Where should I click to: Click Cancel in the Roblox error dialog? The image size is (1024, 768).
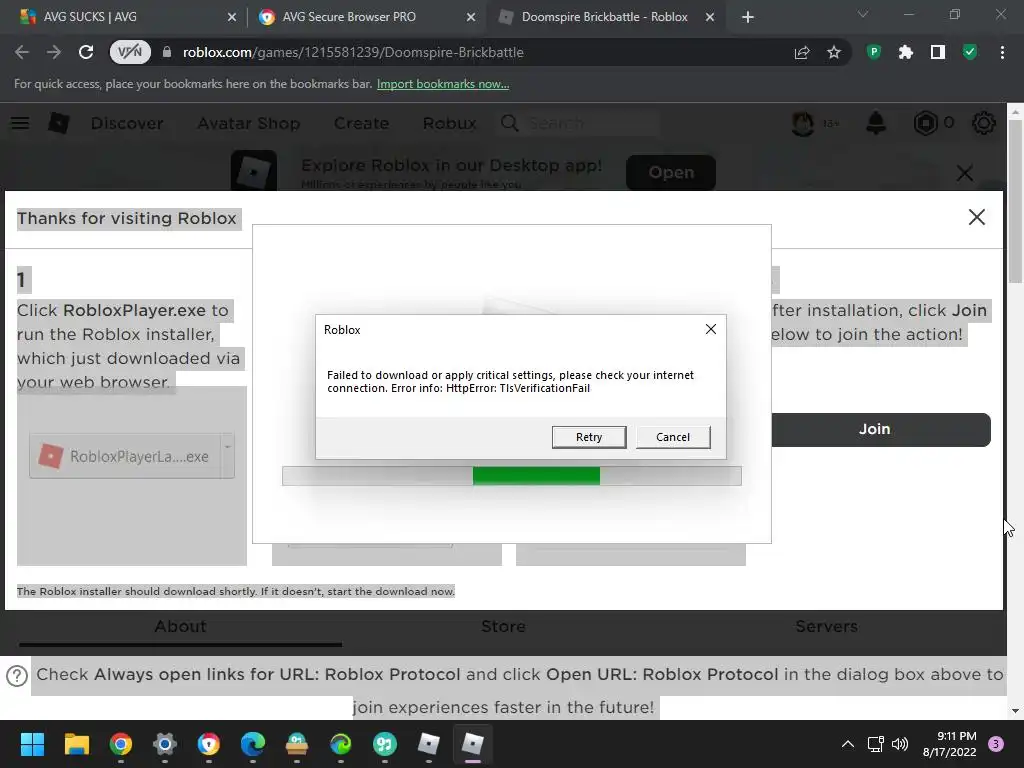point(673,437)
